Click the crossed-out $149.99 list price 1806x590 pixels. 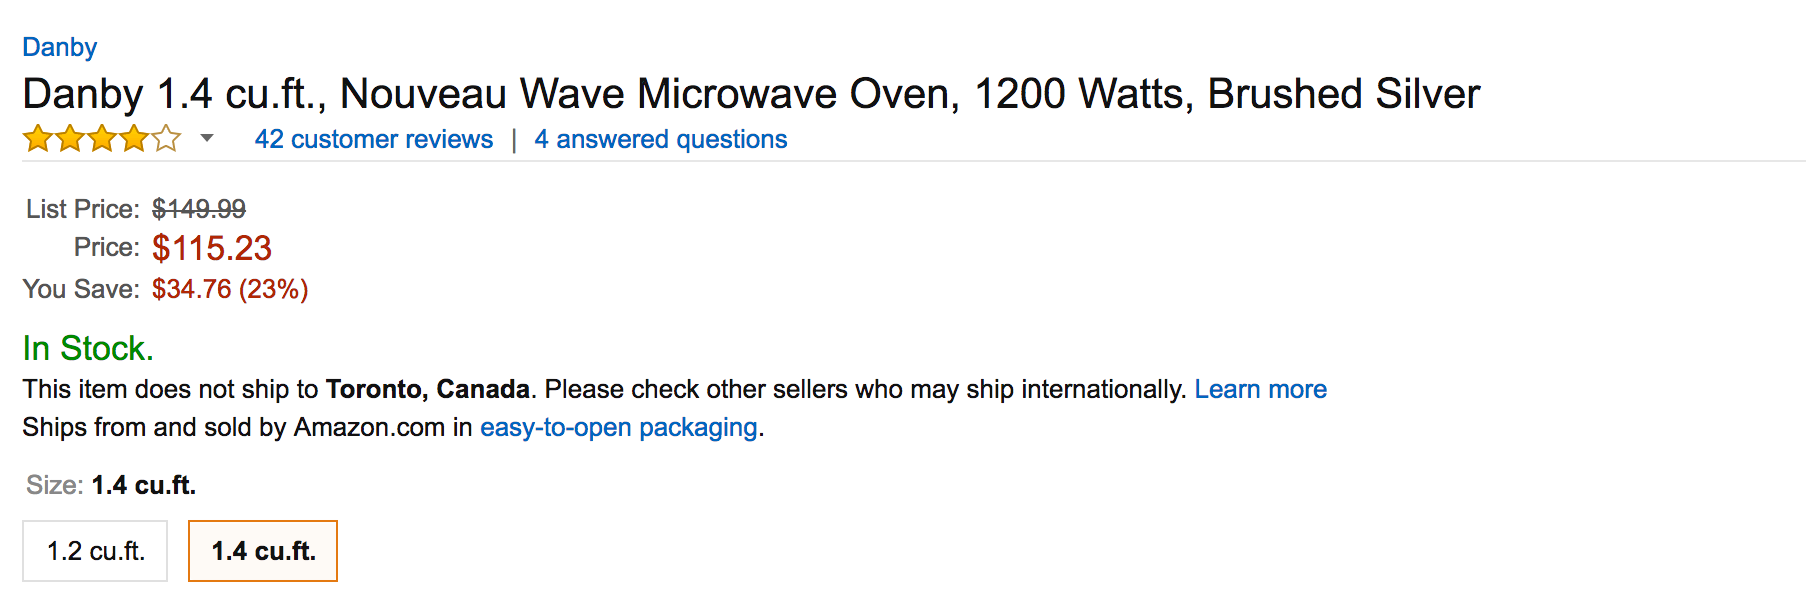click(198, 209)
